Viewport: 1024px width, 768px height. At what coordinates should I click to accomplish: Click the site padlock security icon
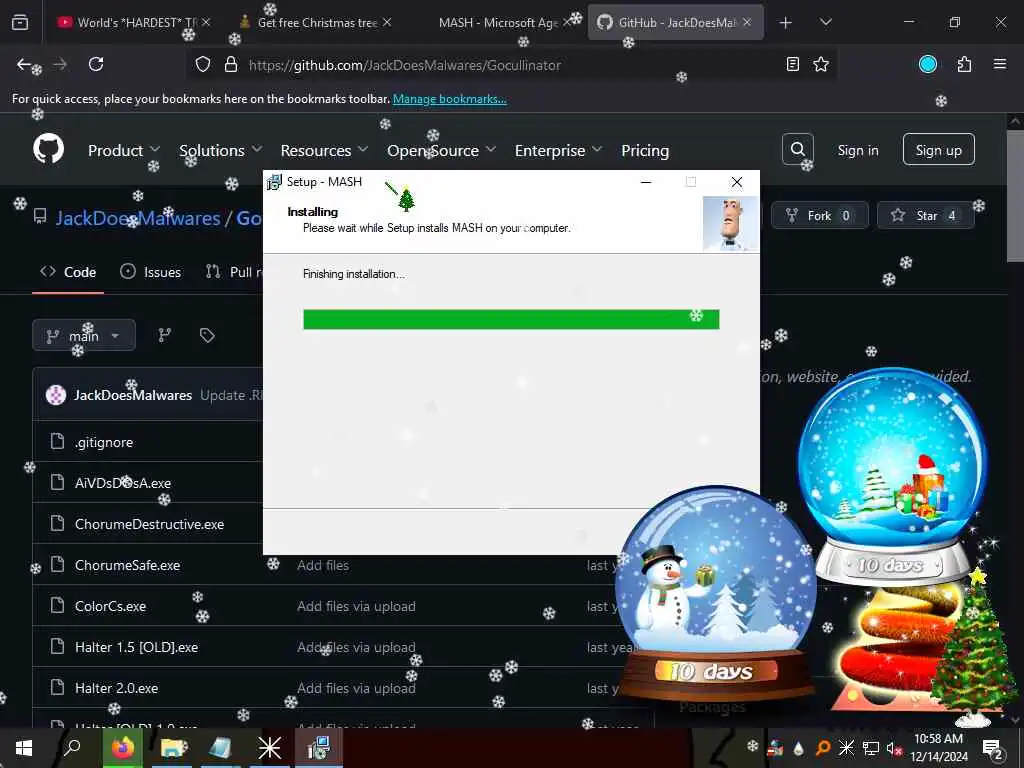coord(231,65)
